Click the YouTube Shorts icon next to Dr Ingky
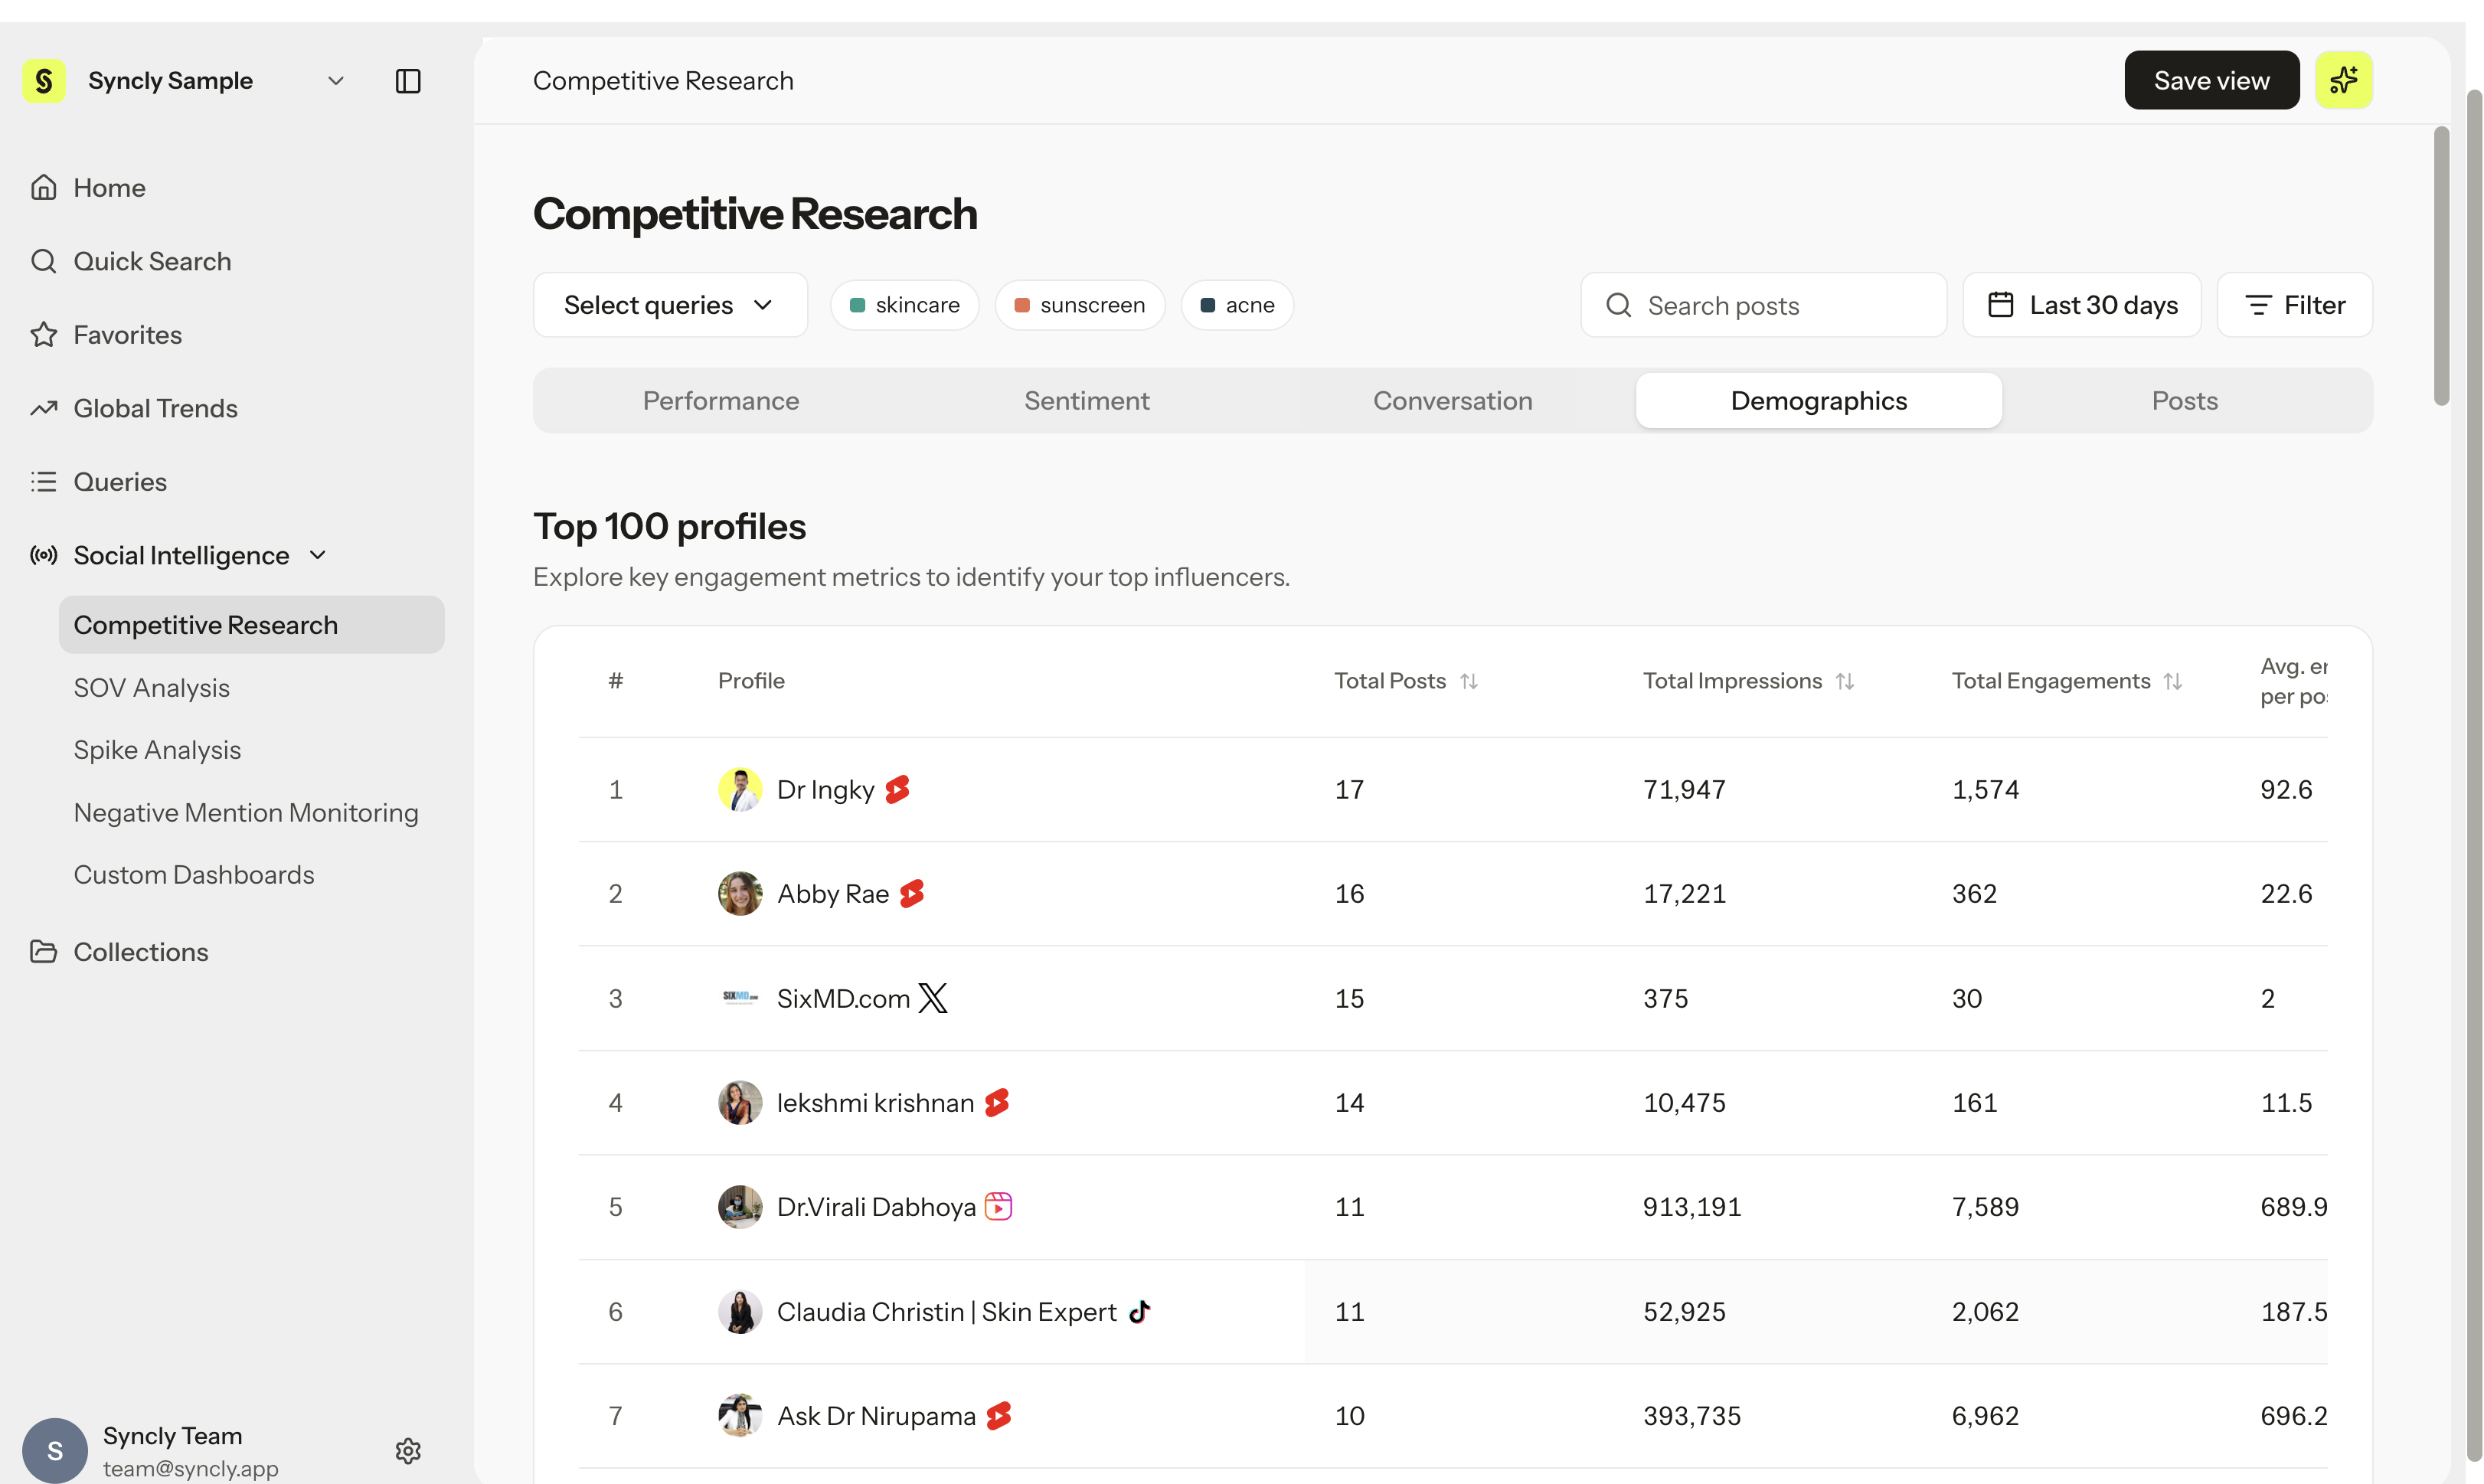The image size is (2484, 1484). (898, 790)
